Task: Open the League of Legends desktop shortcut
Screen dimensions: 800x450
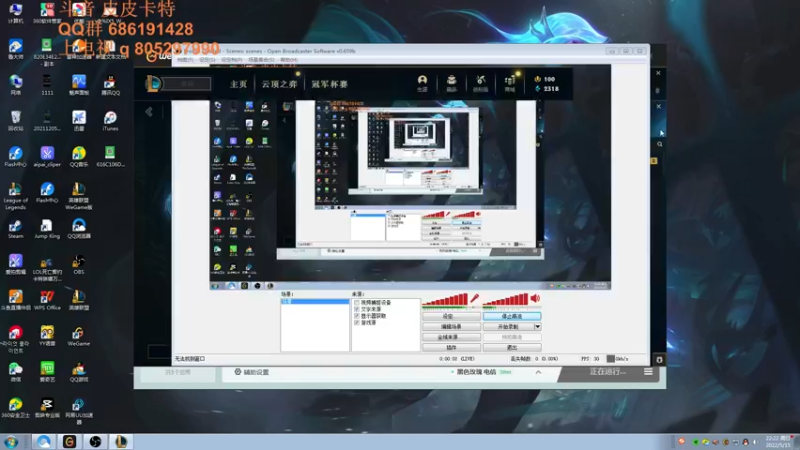Action: click(15, 196)
